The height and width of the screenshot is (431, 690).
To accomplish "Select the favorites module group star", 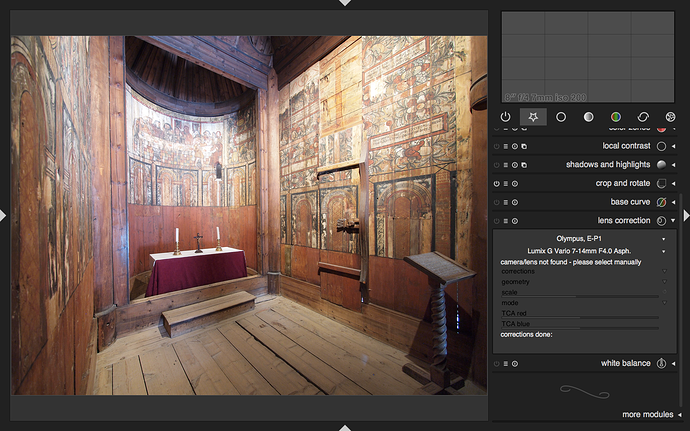I will point(533,117).
